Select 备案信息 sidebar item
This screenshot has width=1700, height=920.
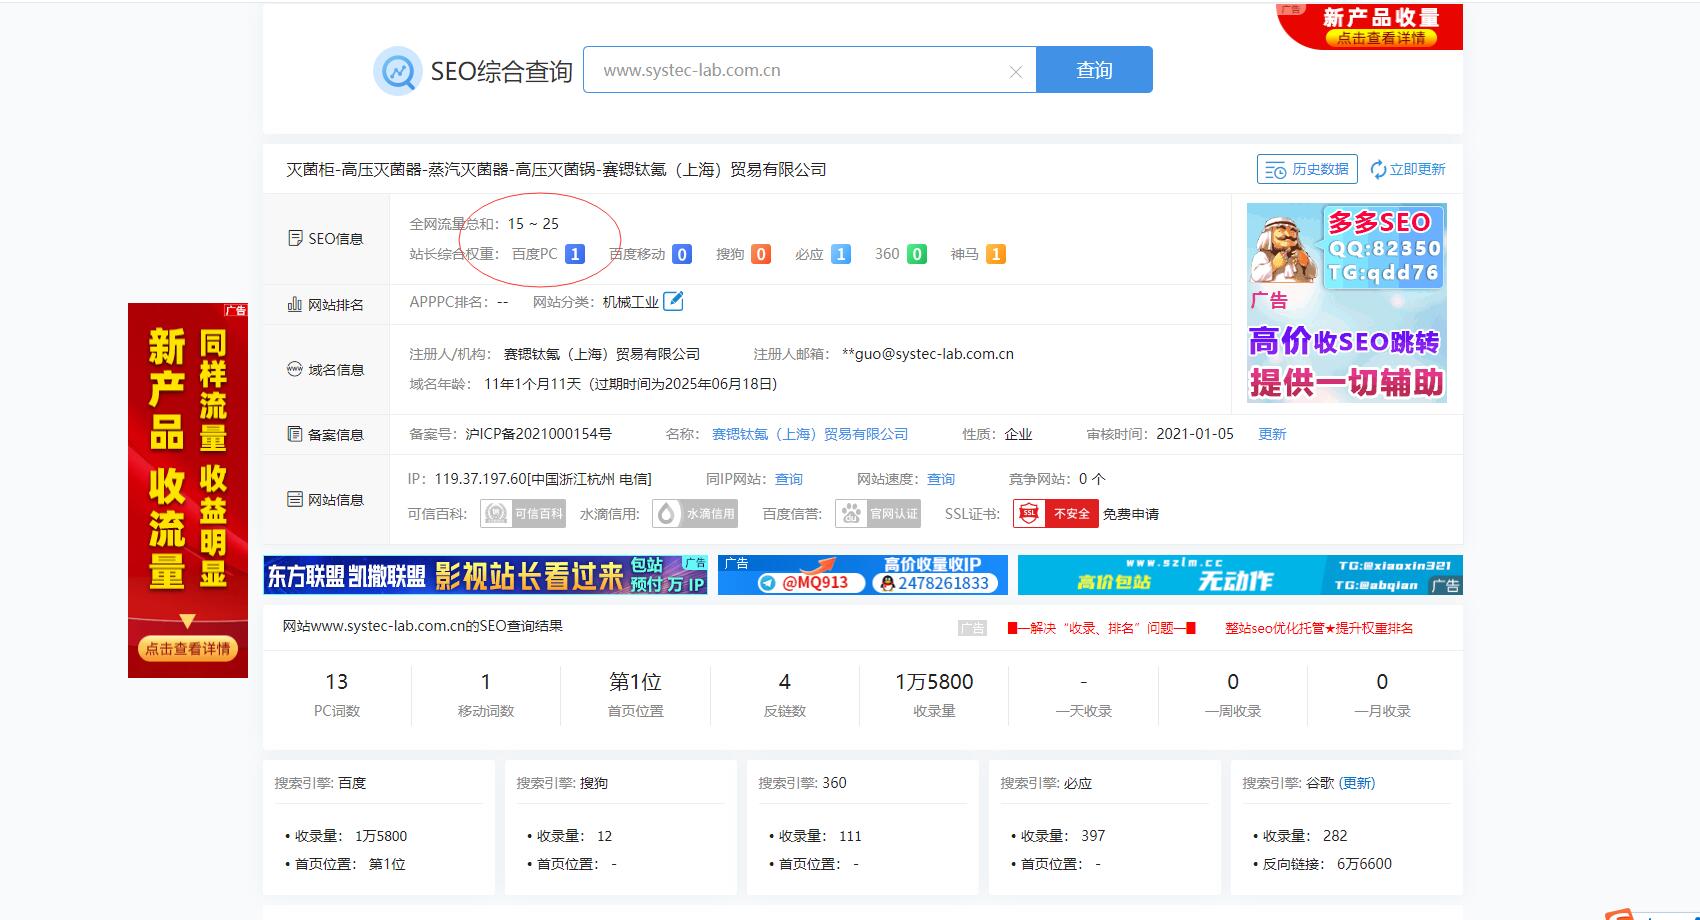326,435
